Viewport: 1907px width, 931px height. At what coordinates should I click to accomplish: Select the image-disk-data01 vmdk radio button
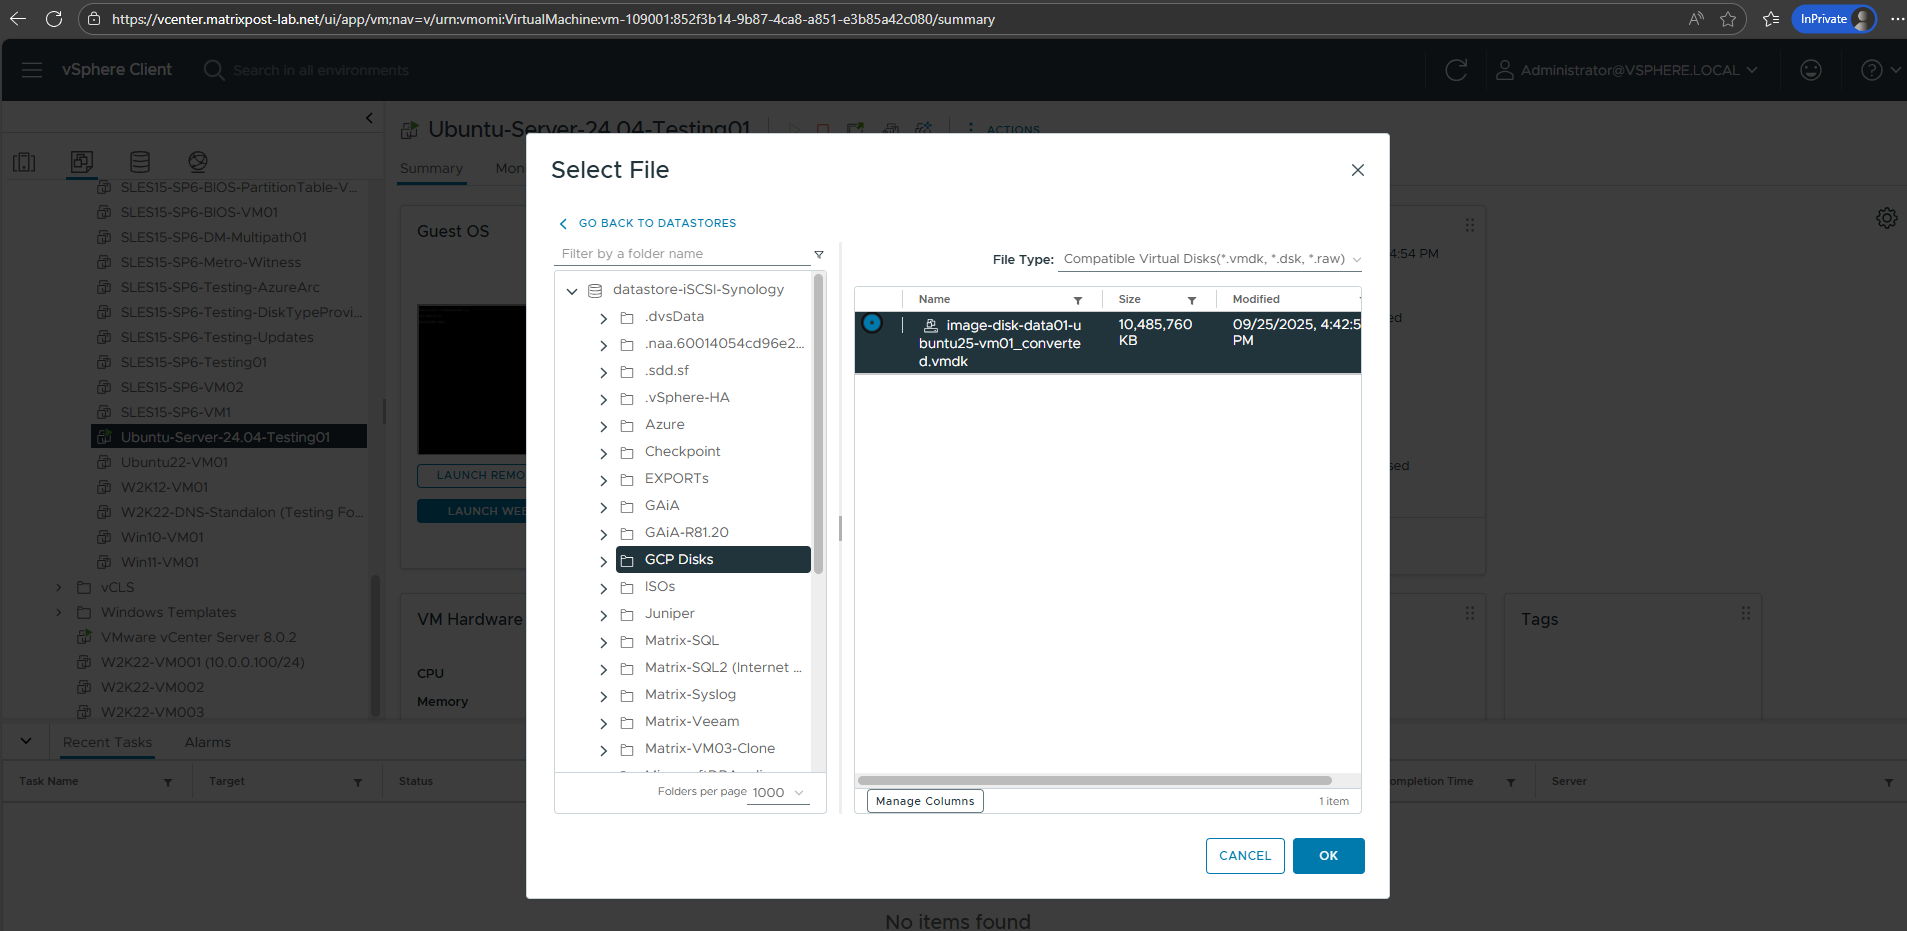(x=872, y=323)
